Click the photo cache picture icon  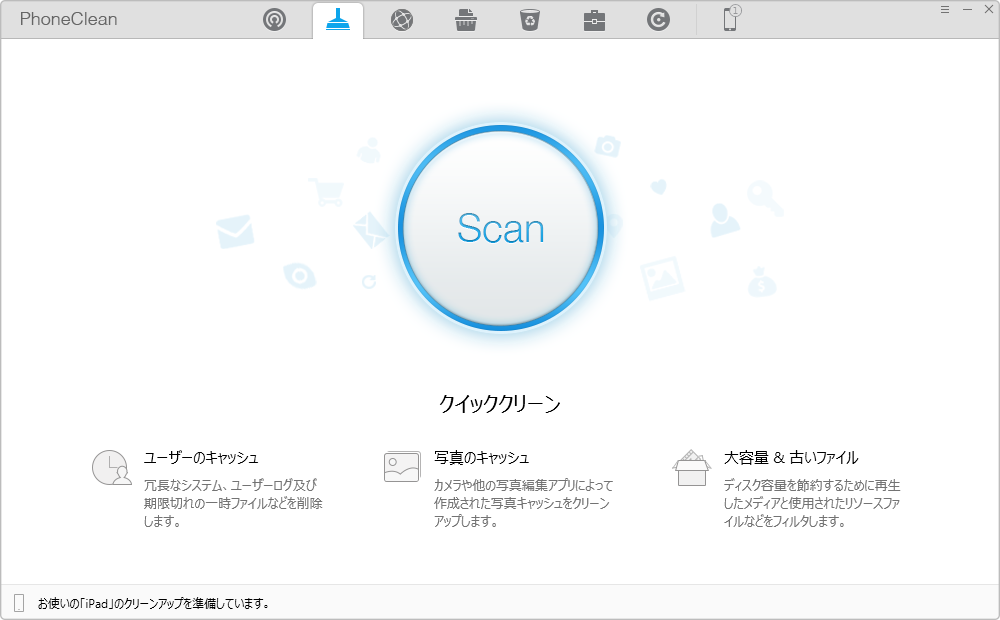pos(402,466)
